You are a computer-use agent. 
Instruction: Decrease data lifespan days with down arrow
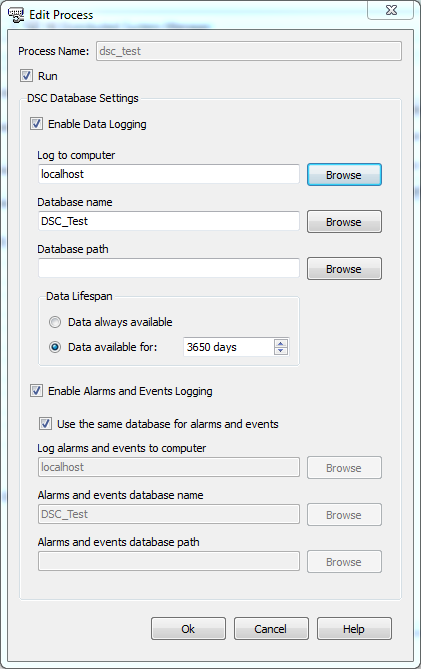point(281,351)
